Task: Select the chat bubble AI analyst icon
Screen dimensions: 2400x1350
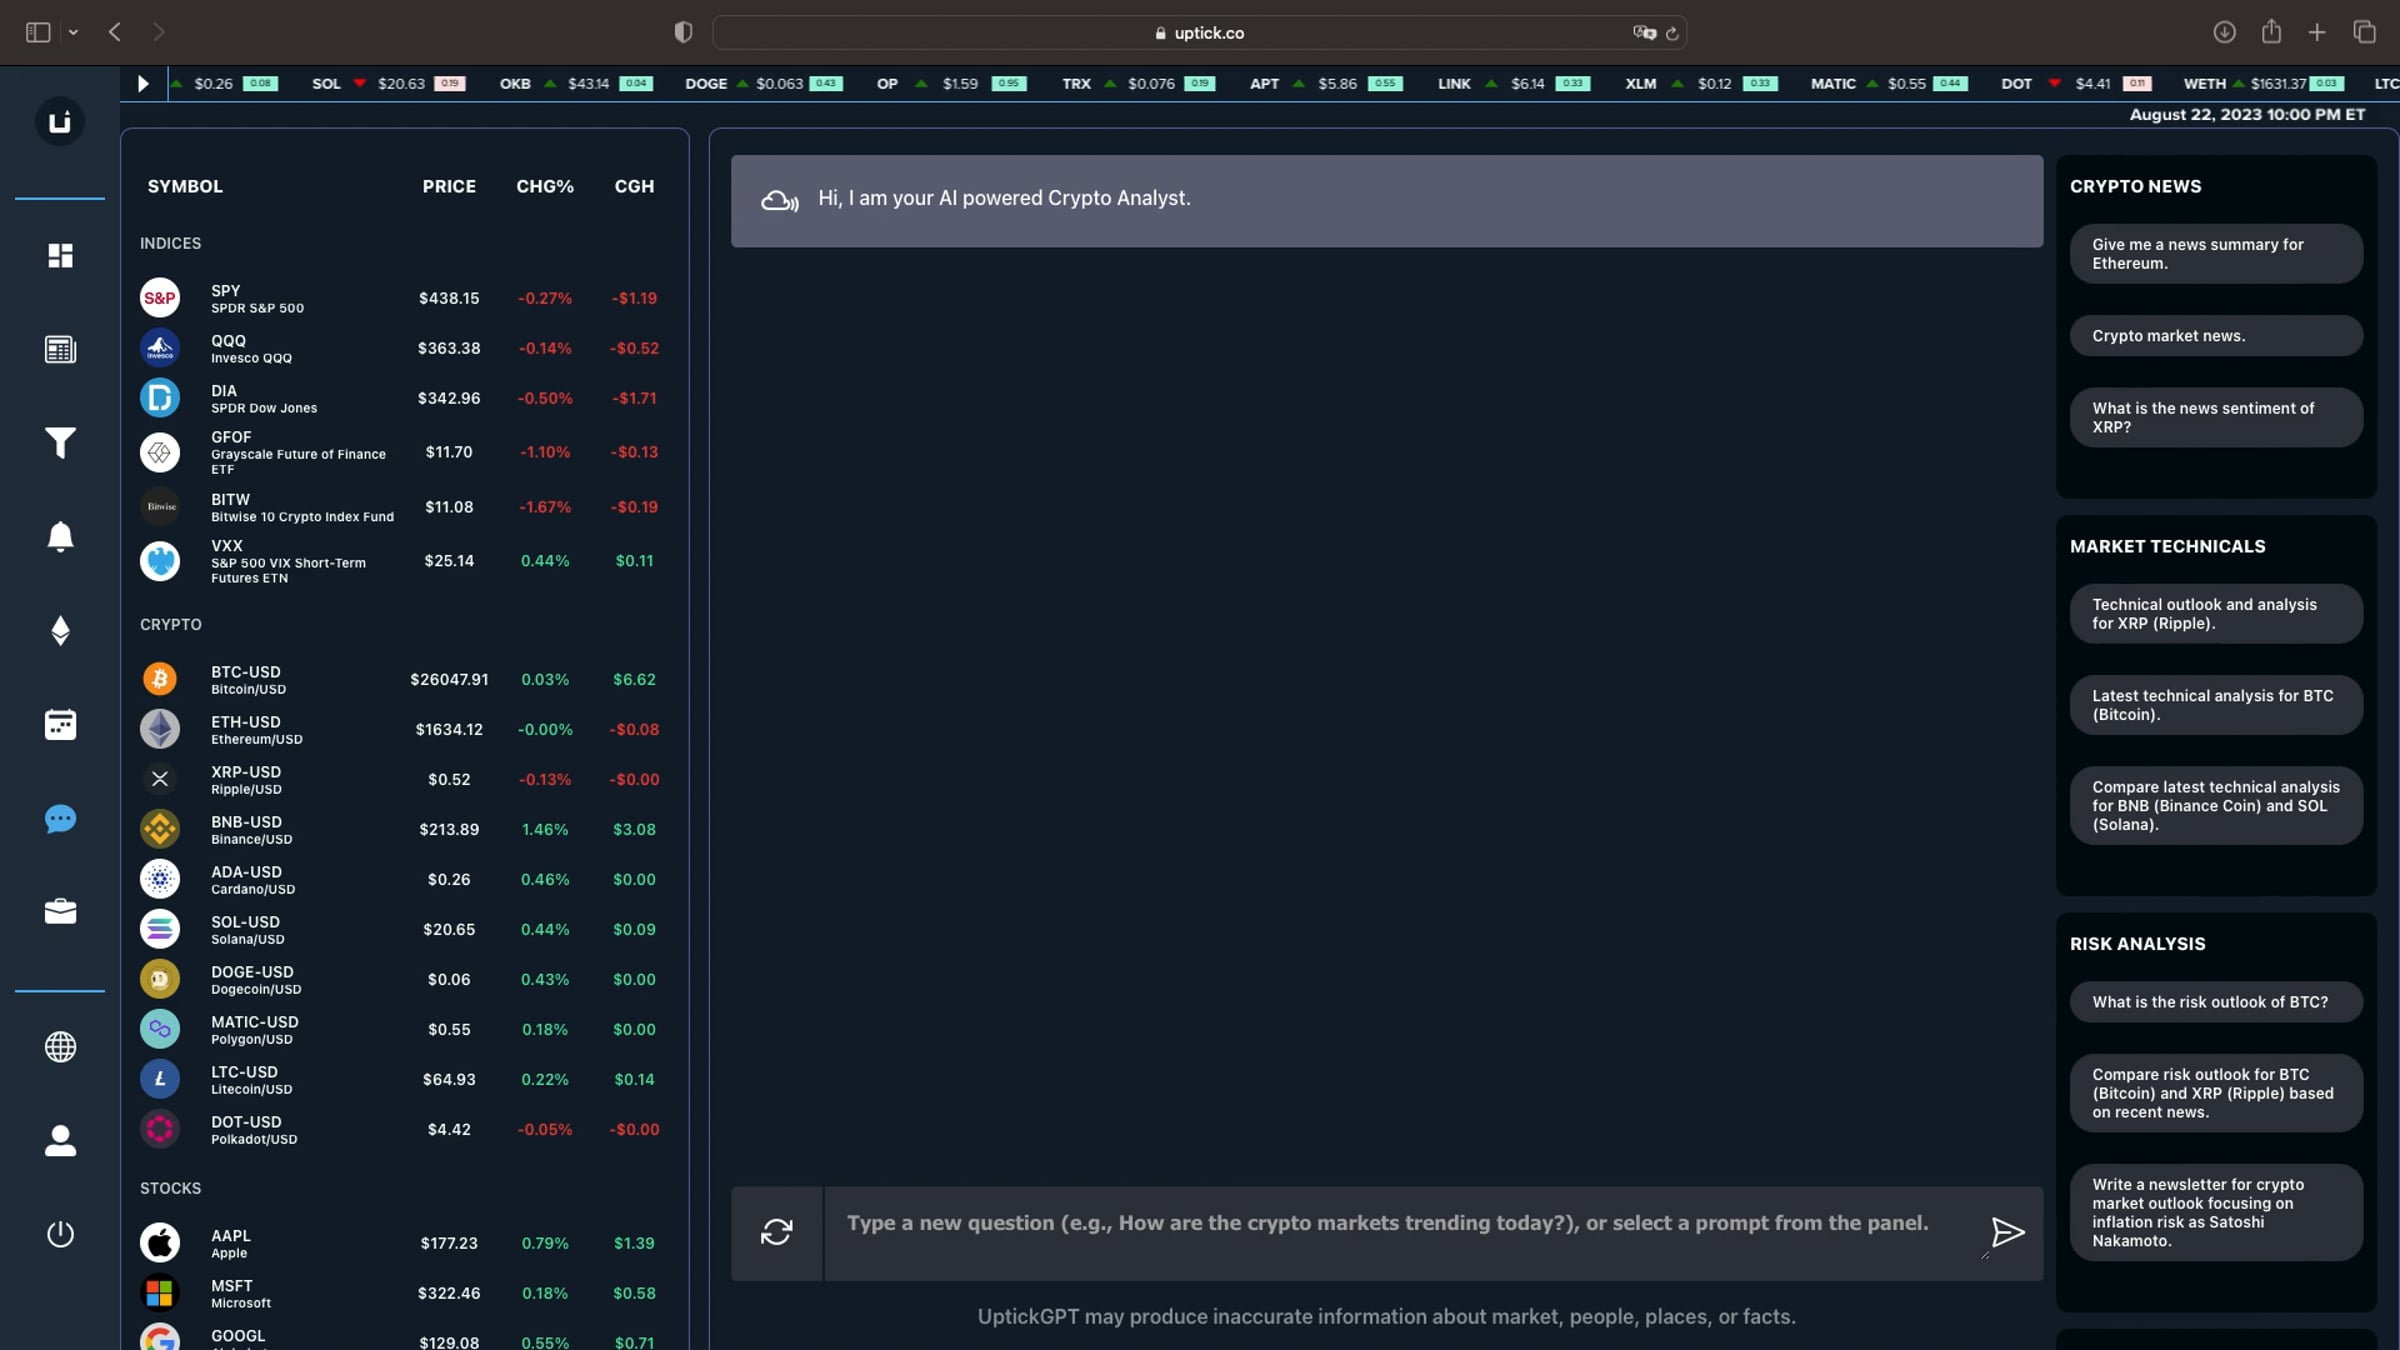Action: click(60, 819)
